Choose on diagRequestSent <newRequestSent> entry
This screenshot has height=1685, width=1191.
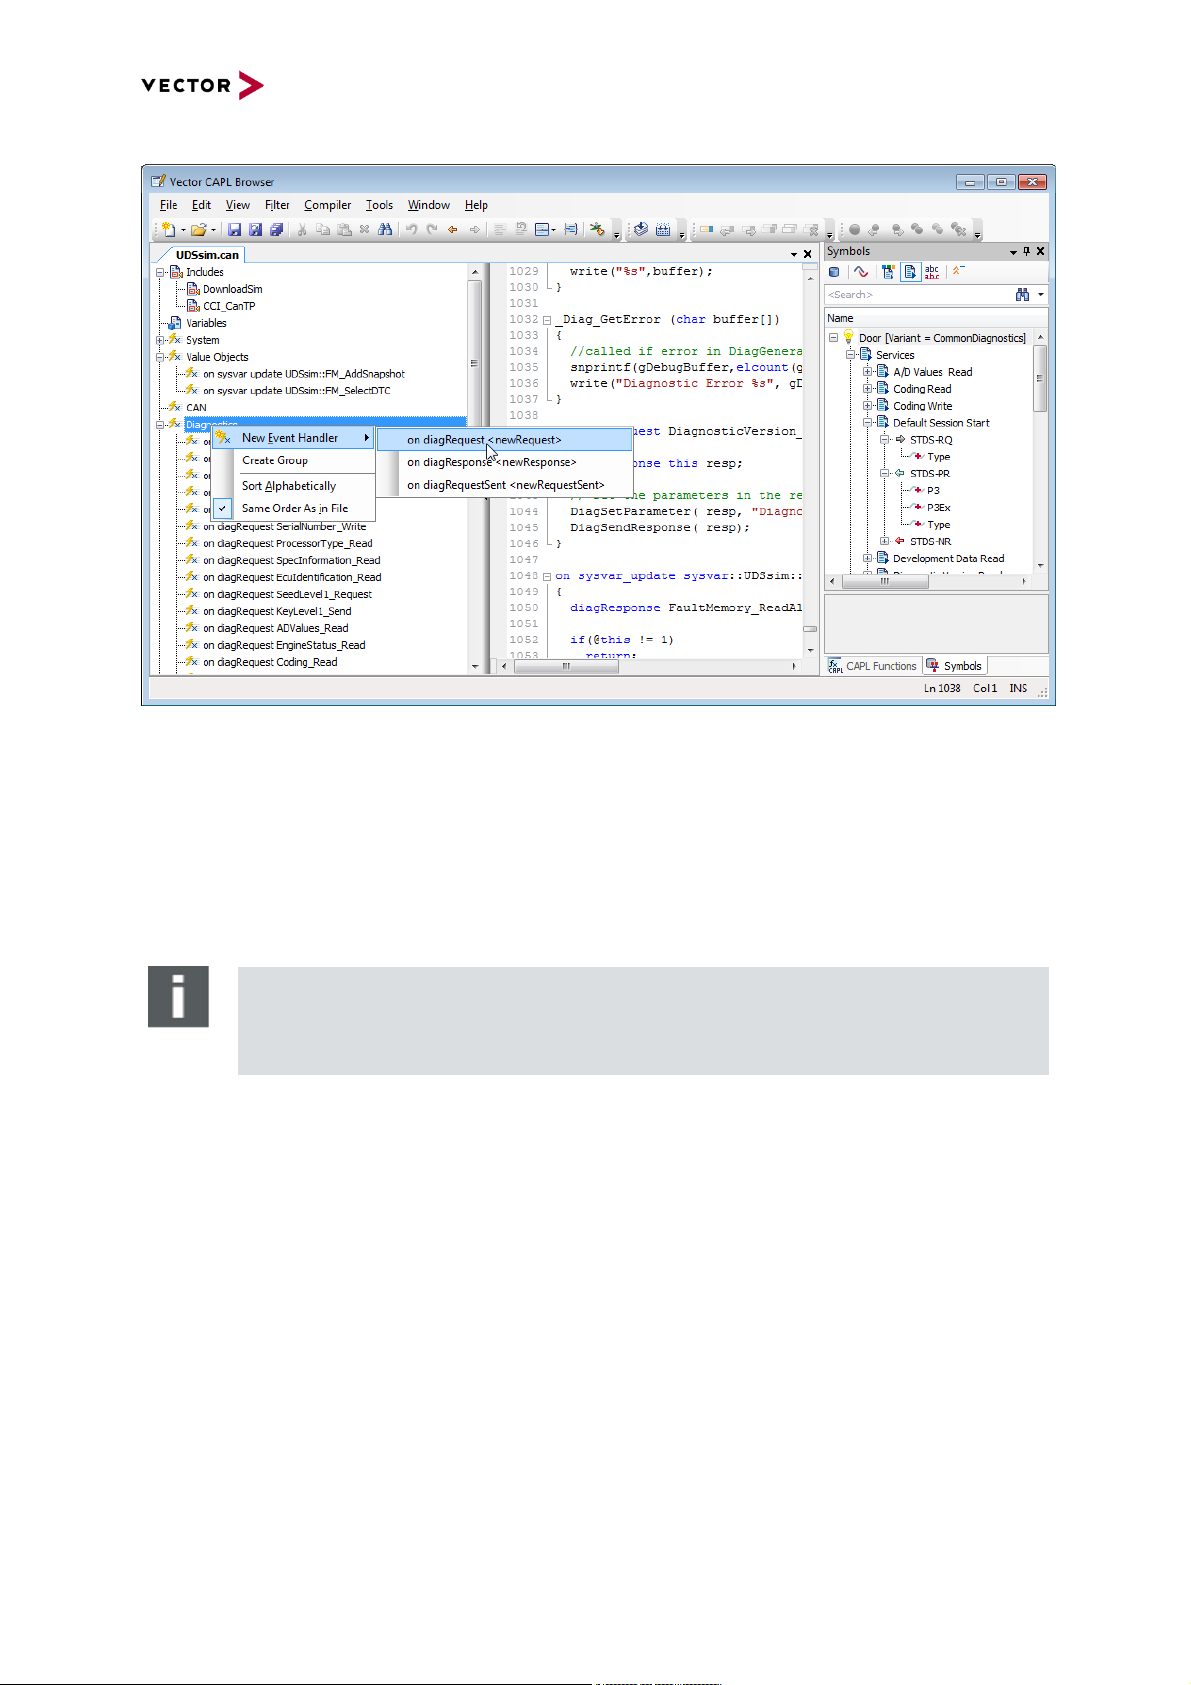tap(504, 485)
